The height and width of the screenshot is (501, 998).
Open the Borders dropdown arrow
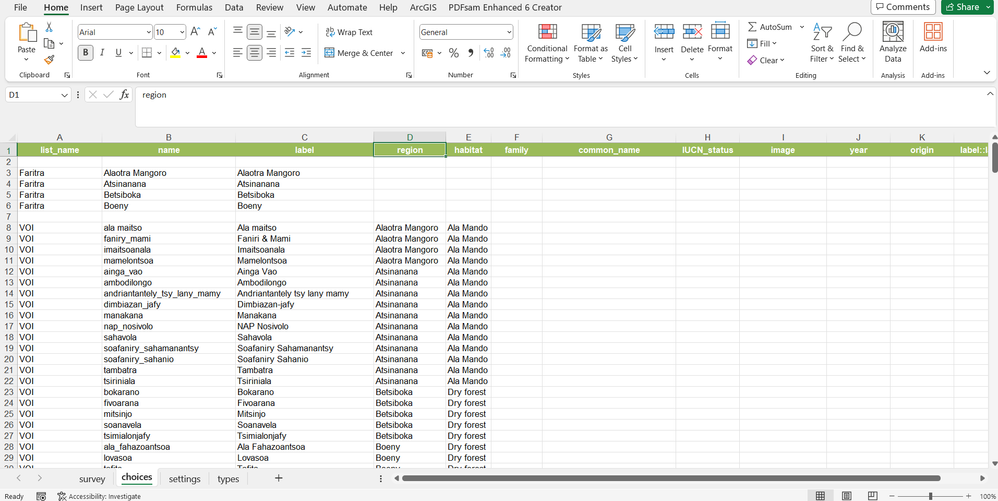[x=158, y=53]
